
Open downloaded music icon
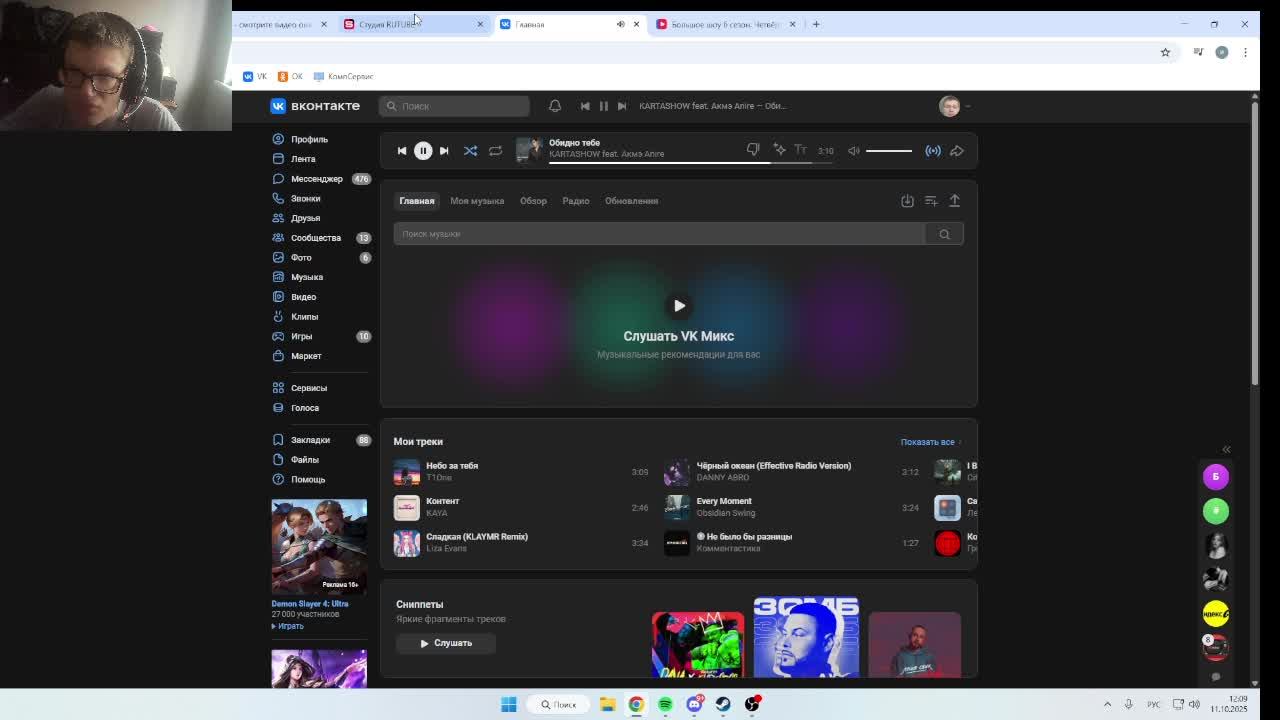pos(907,201)
